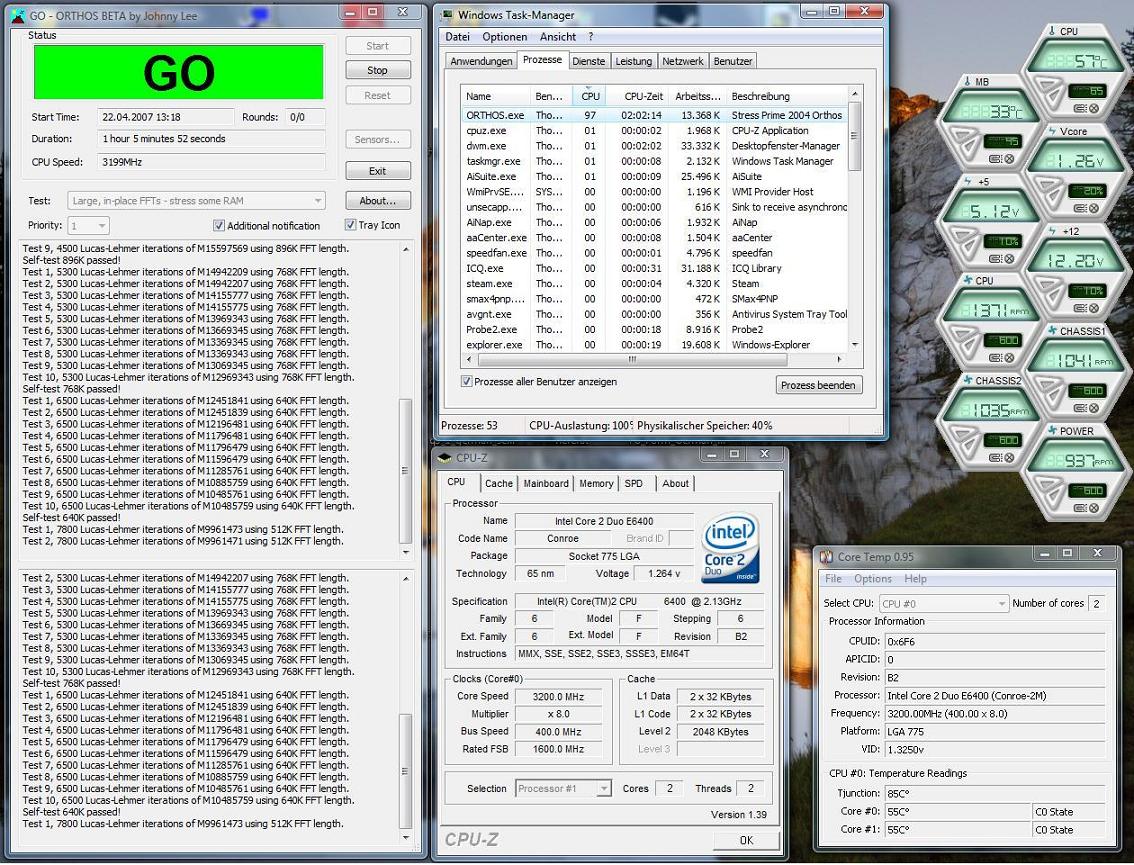
Task: Click the fan icon on the CHASSIS2 gauge
Action: pyautogui.click(x=968, y=380)
